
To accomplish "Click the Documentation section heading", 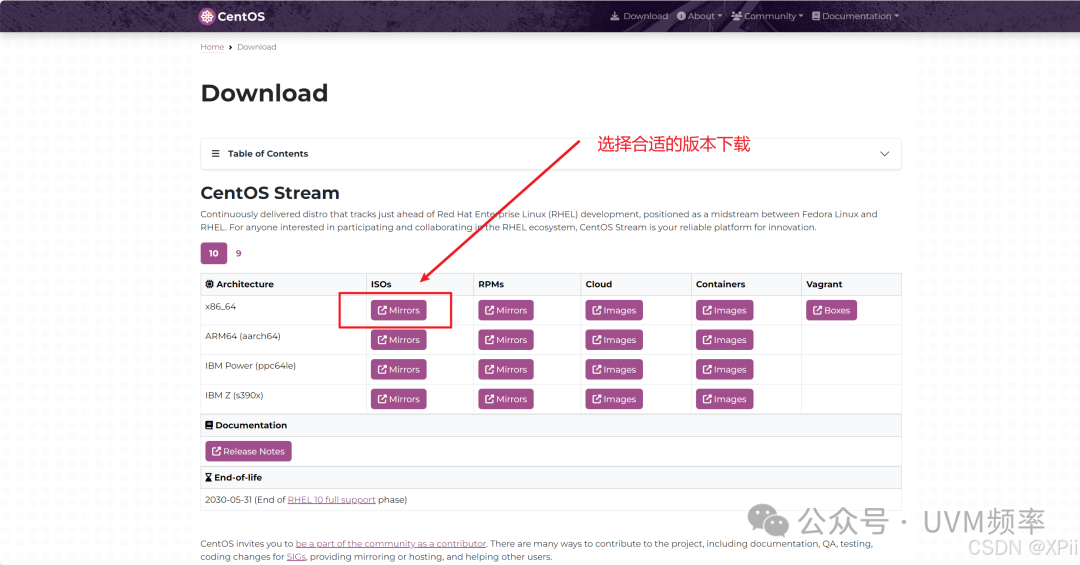I will point(246,425).
